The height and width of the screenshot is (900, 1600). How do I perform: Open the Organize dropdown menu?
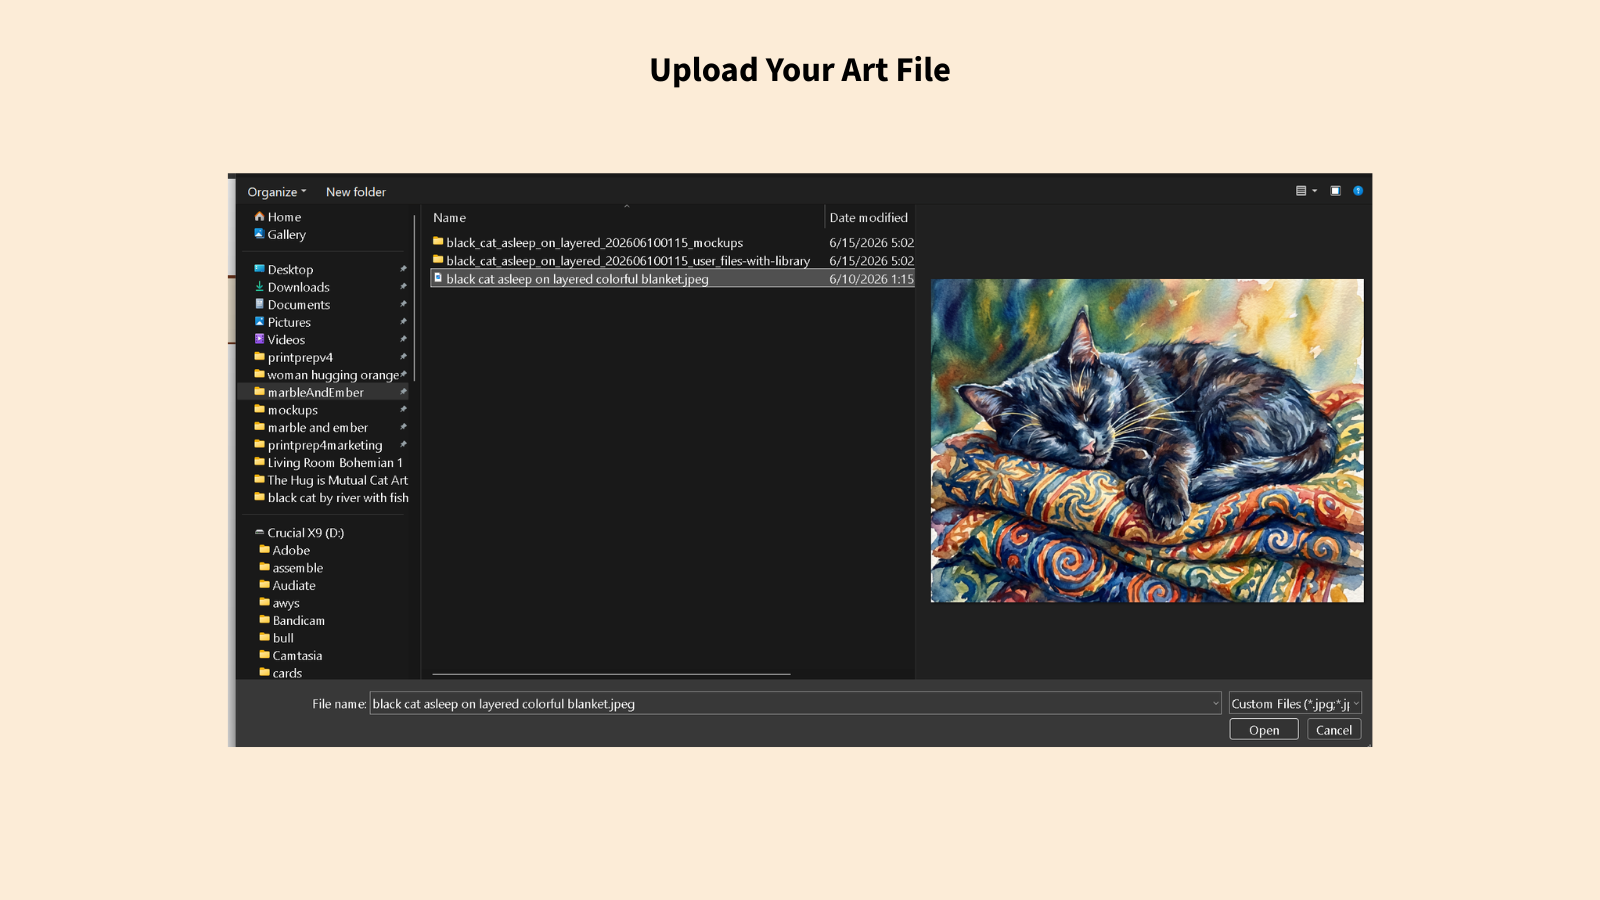277,192
